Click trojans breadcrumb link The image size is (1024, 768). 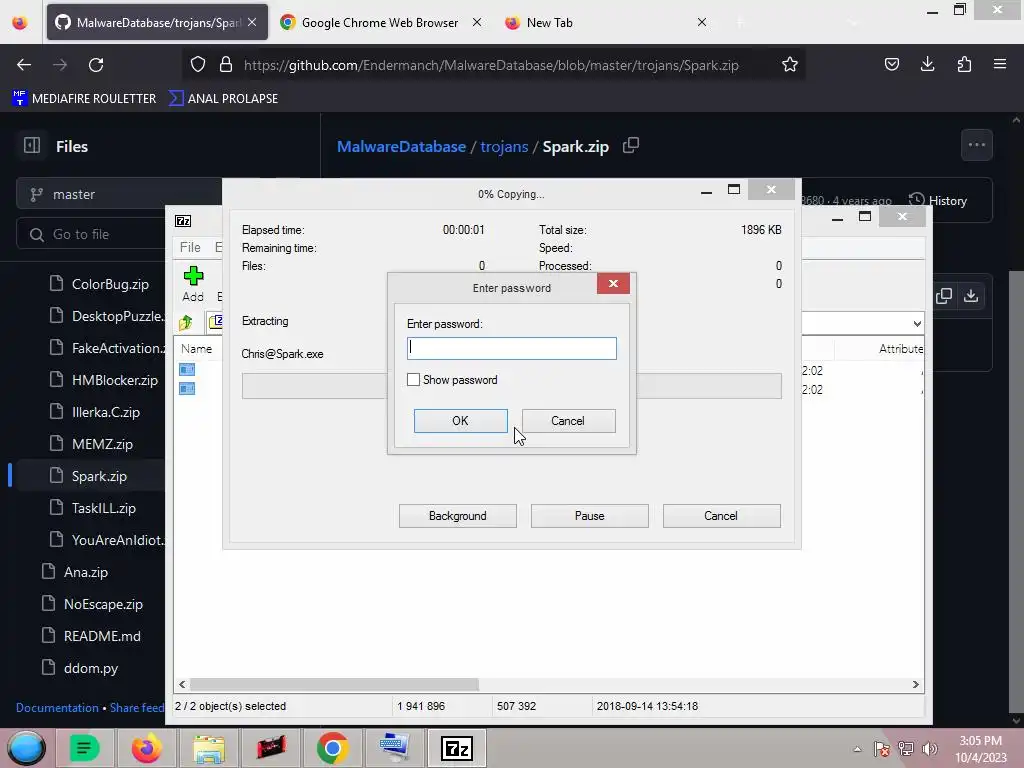point(504,146)
